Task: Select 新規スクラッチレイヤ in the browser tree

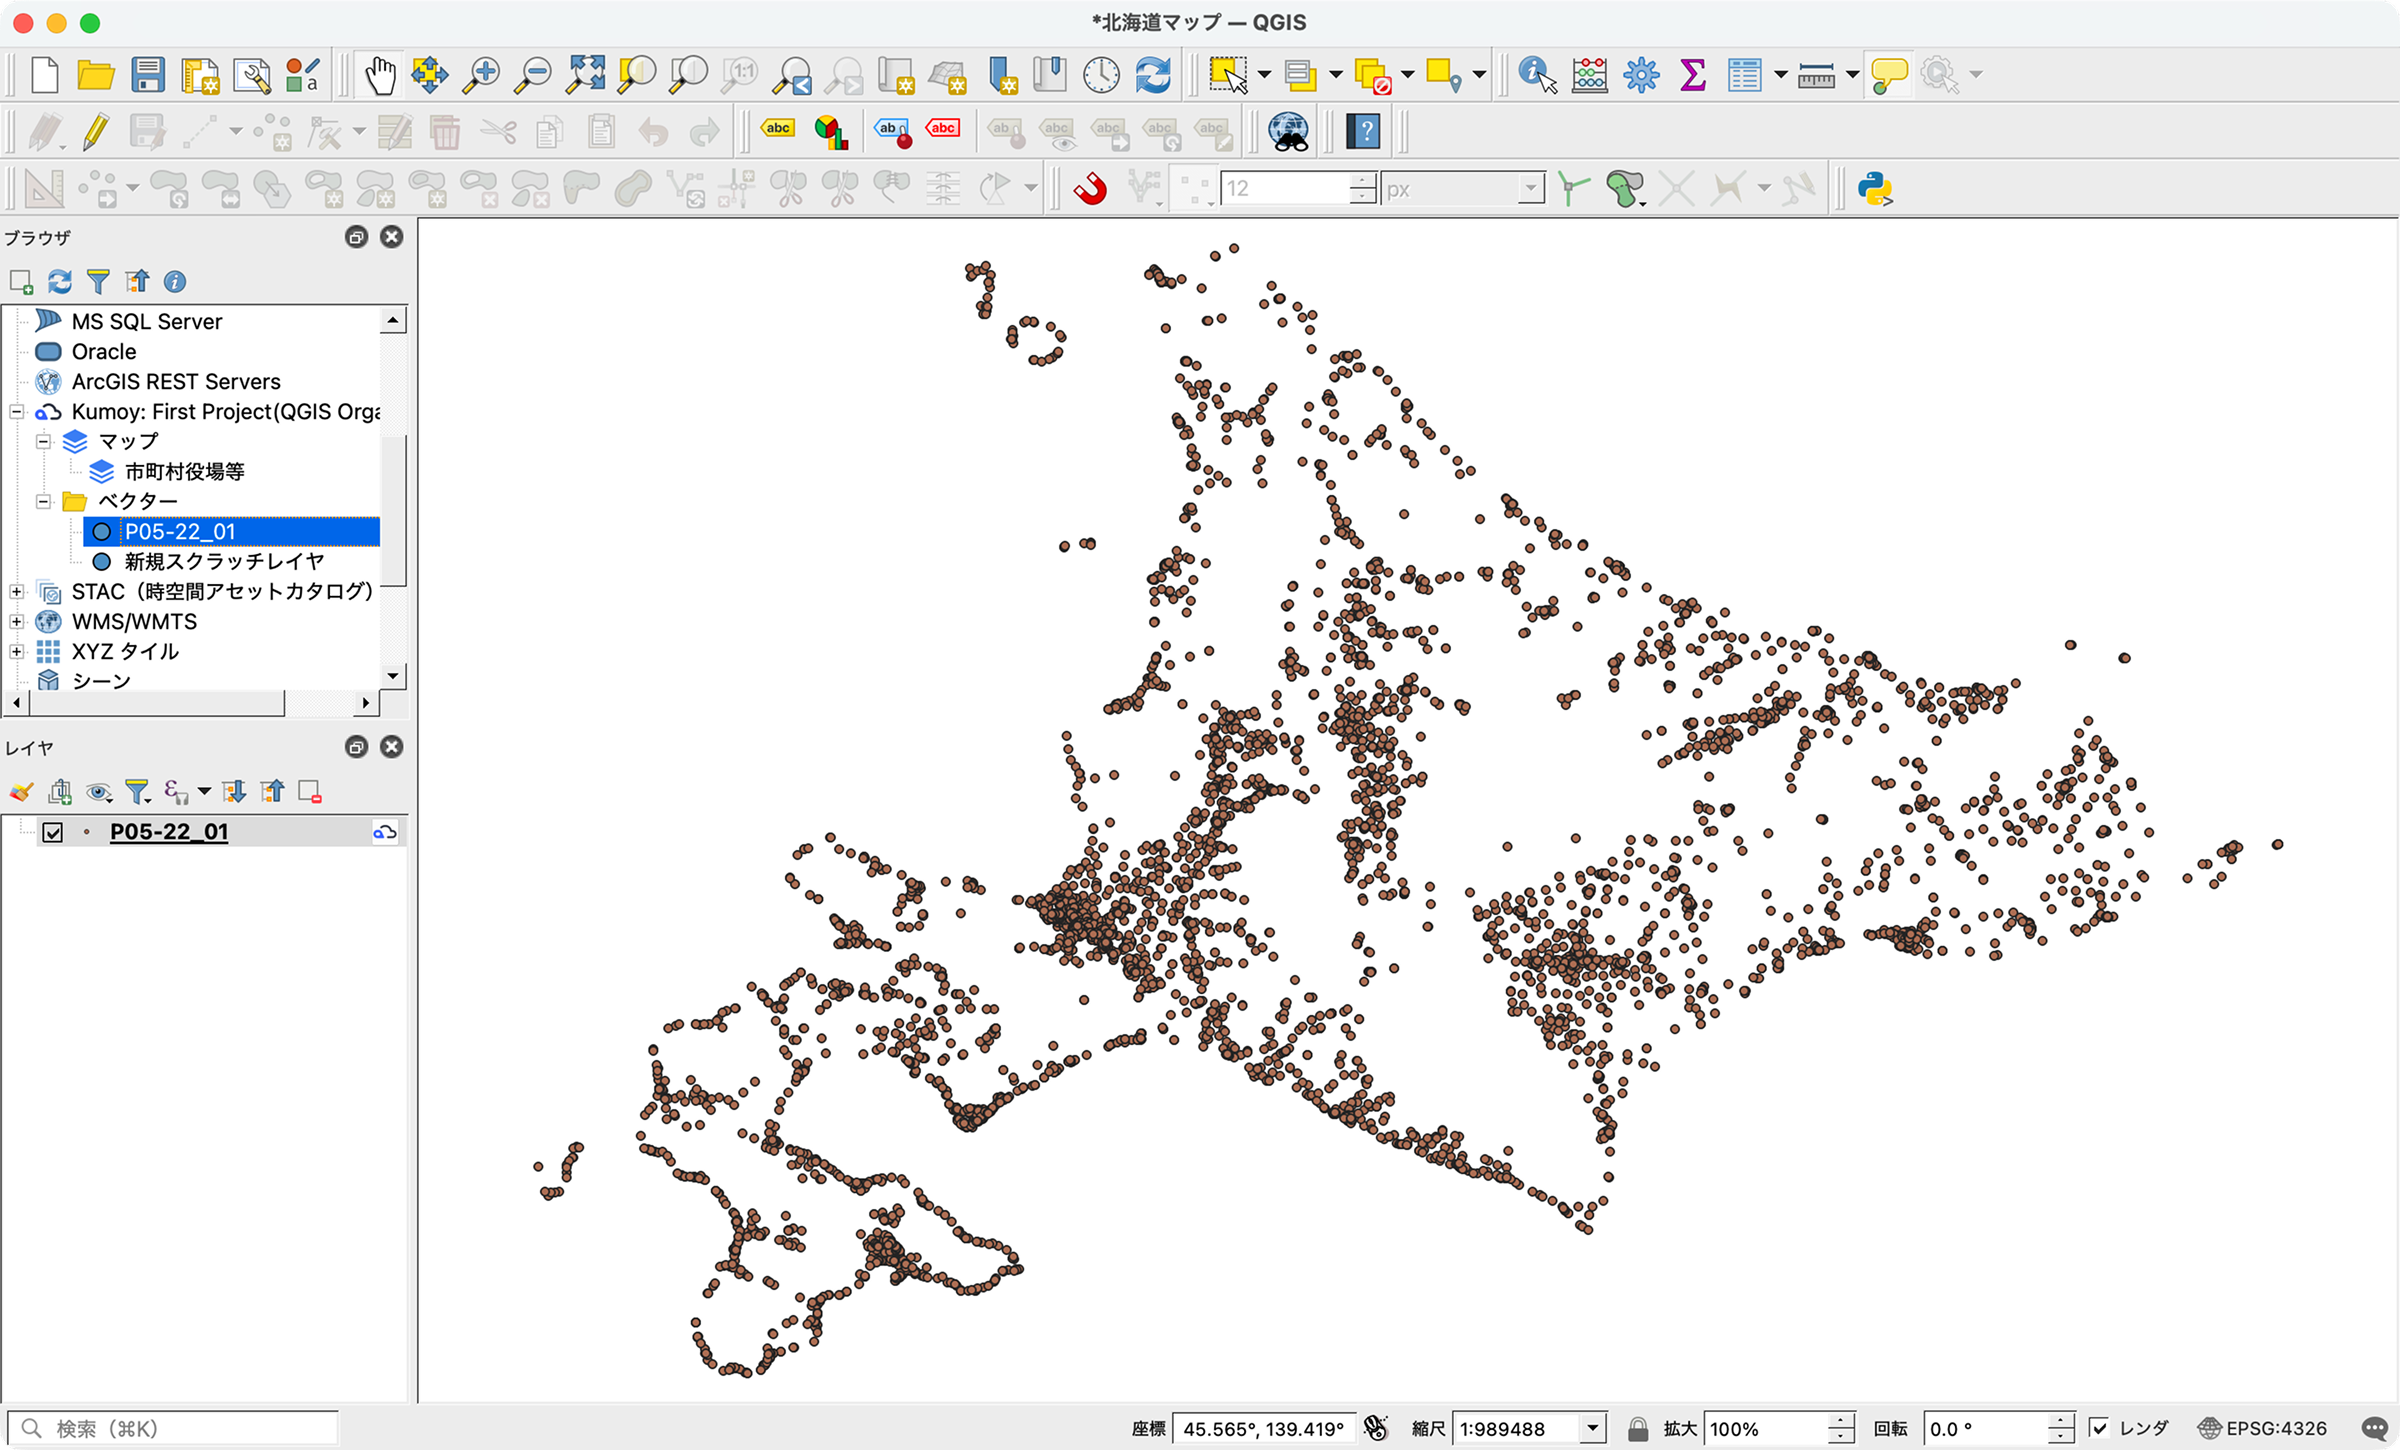Action: pos(224,562)
